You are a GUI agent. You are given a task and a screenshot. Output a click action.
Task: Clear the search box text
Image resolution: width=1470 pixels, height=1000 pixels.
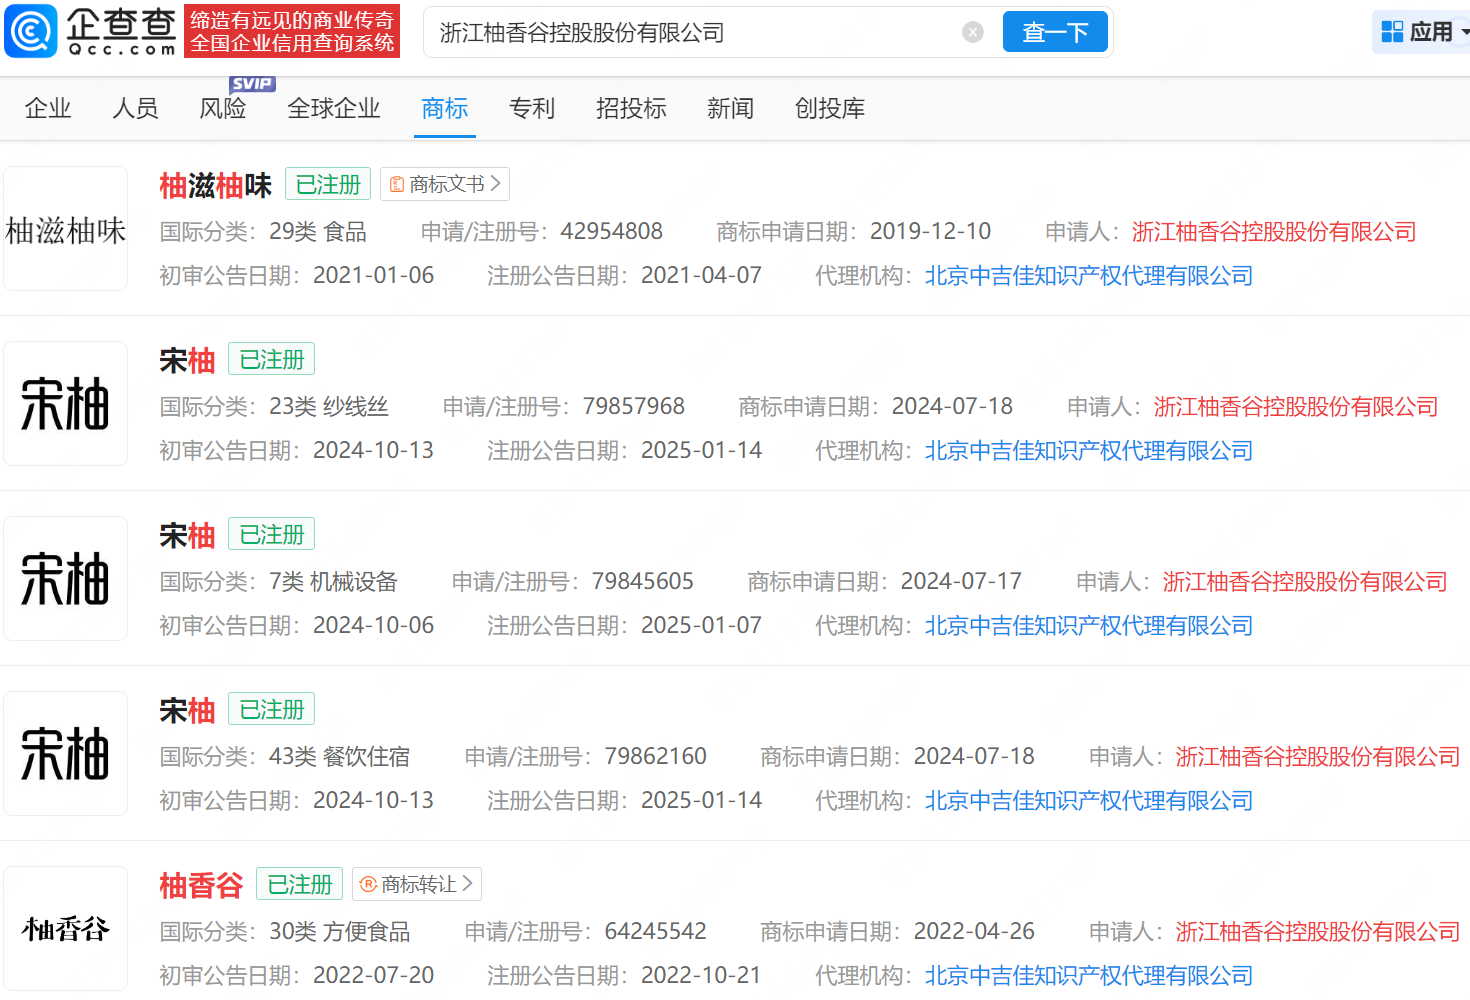tap(972, 33)
